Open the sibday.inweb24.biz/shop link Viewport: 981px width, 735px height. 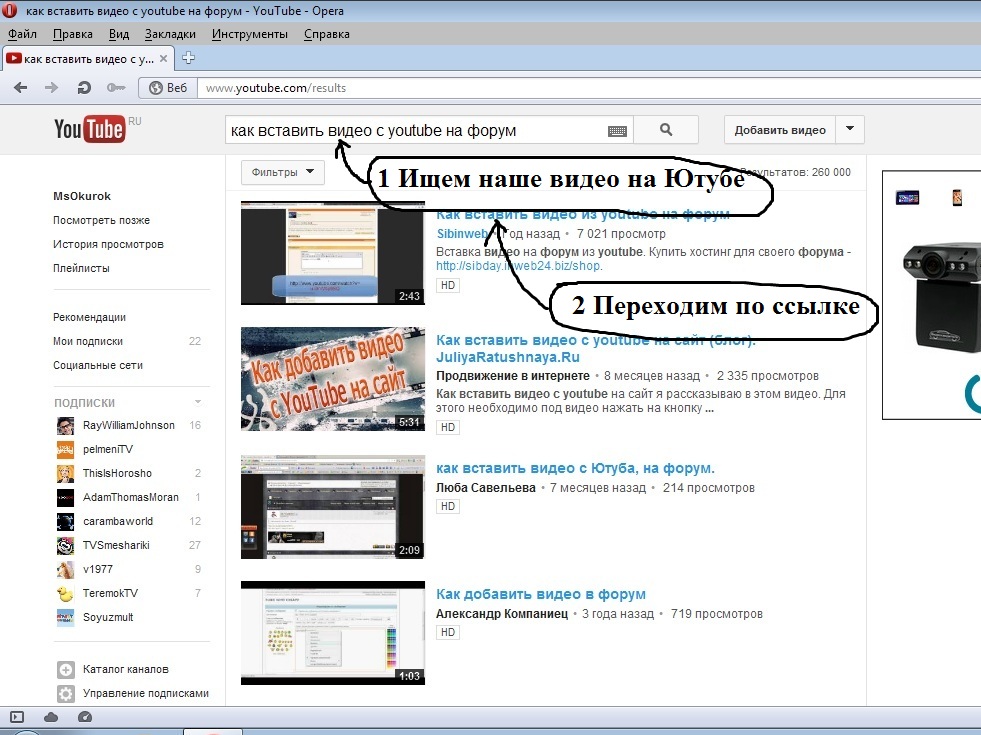coord(519,266)
